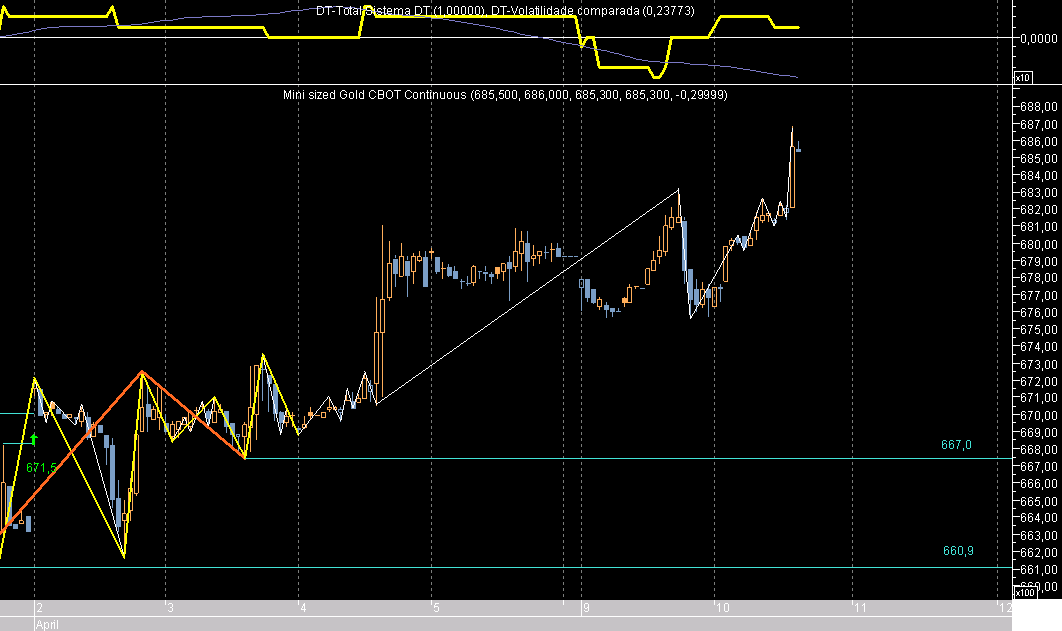Click the 668,00 price axis label
1062x631 pixels.
[1039, 450]
